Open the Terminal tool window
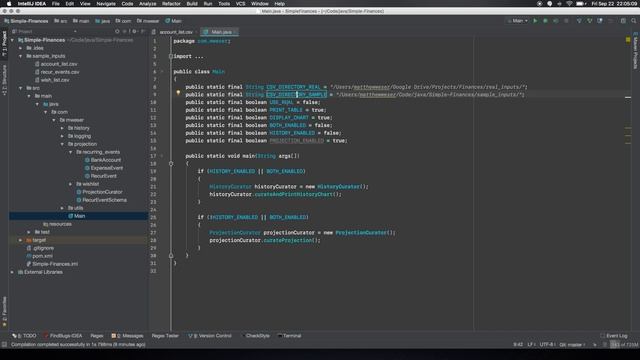Screen dimensions: 640x360 click(289, 336)
